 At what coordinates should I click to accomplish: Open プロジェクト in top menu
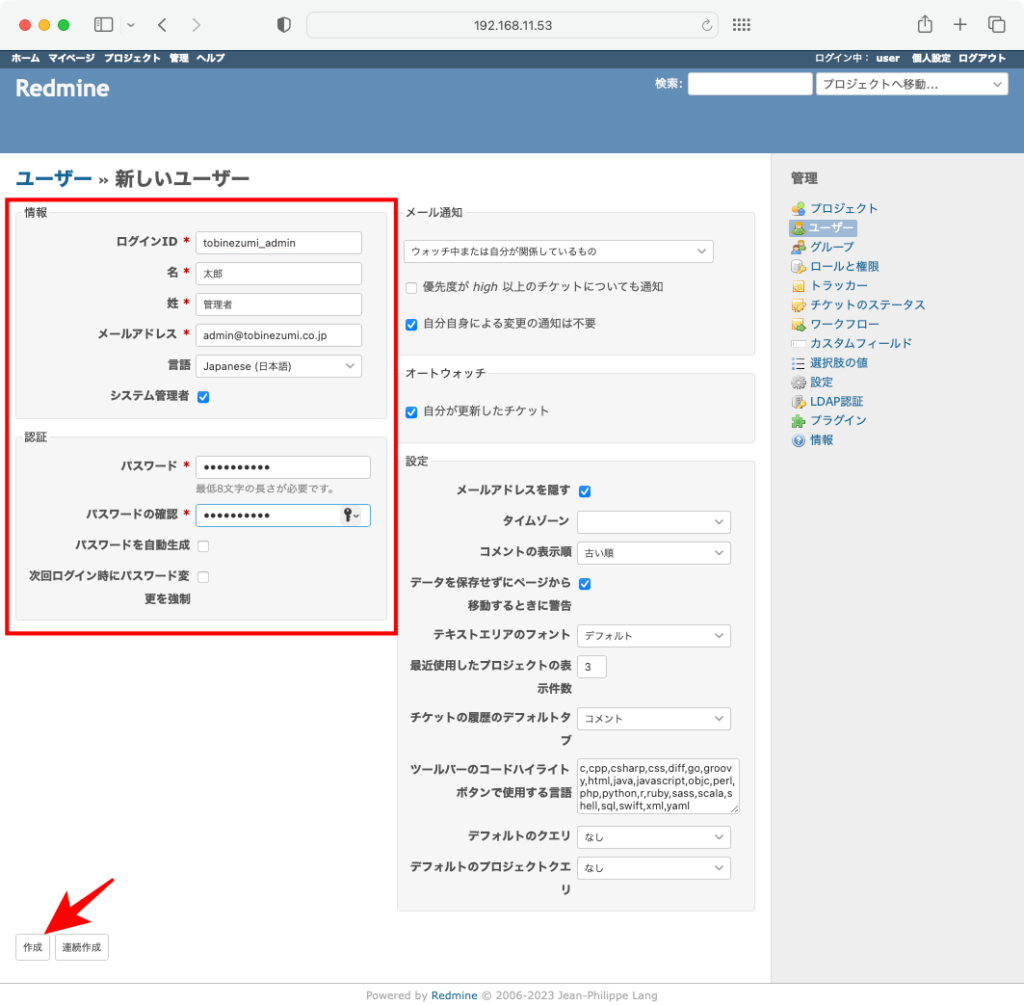[132, 58]
